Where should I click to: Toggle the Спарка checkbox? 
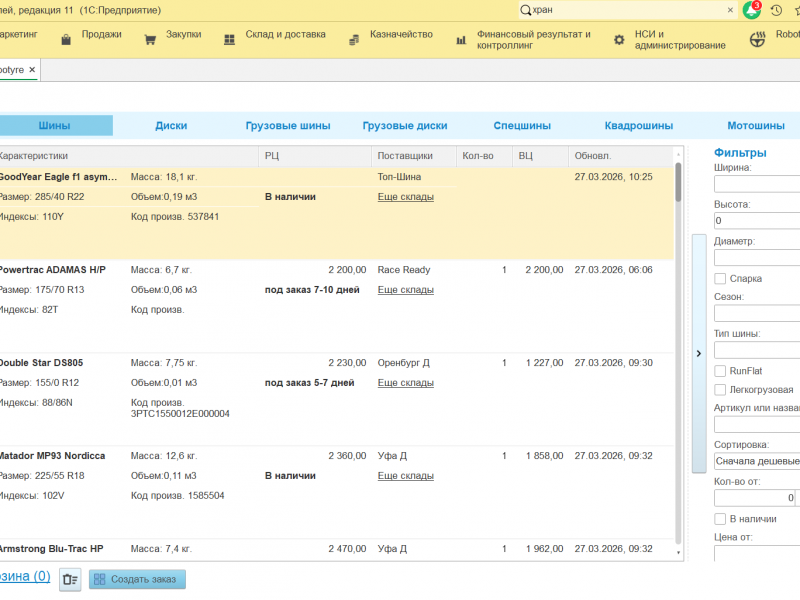point(720,279)
